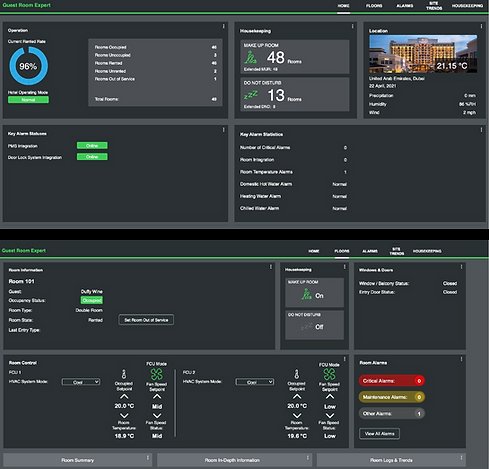Increase the FCU 1 fan speed setpoint above Mid
This screenshot has height=469, width=489.
157,397
